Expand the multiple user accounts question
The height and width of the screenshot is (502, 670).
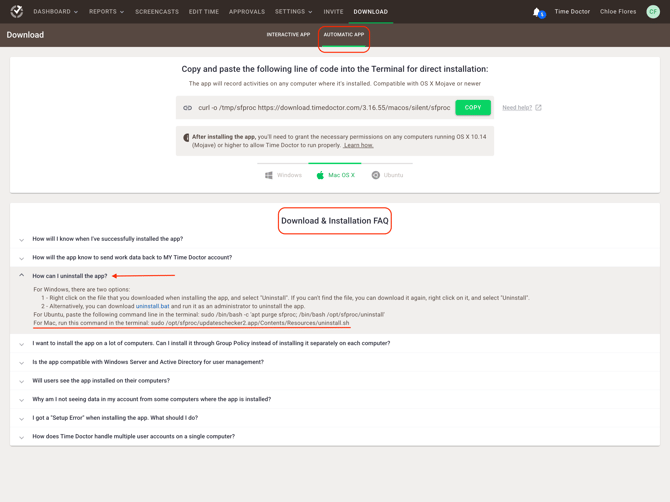pos(335,437)
